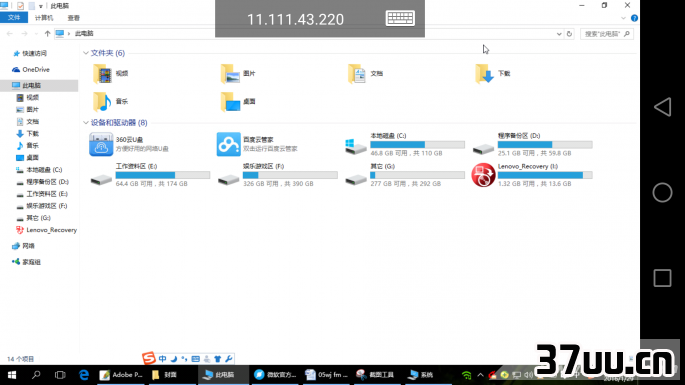Click 此电脑 in address bar path
The height and width of the screenshot is (385, 685).
[x=84, y=34]
